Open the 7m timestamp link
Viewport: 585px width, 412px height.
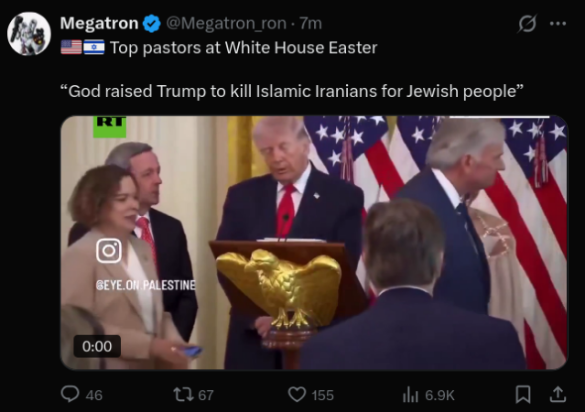[311, 24]
